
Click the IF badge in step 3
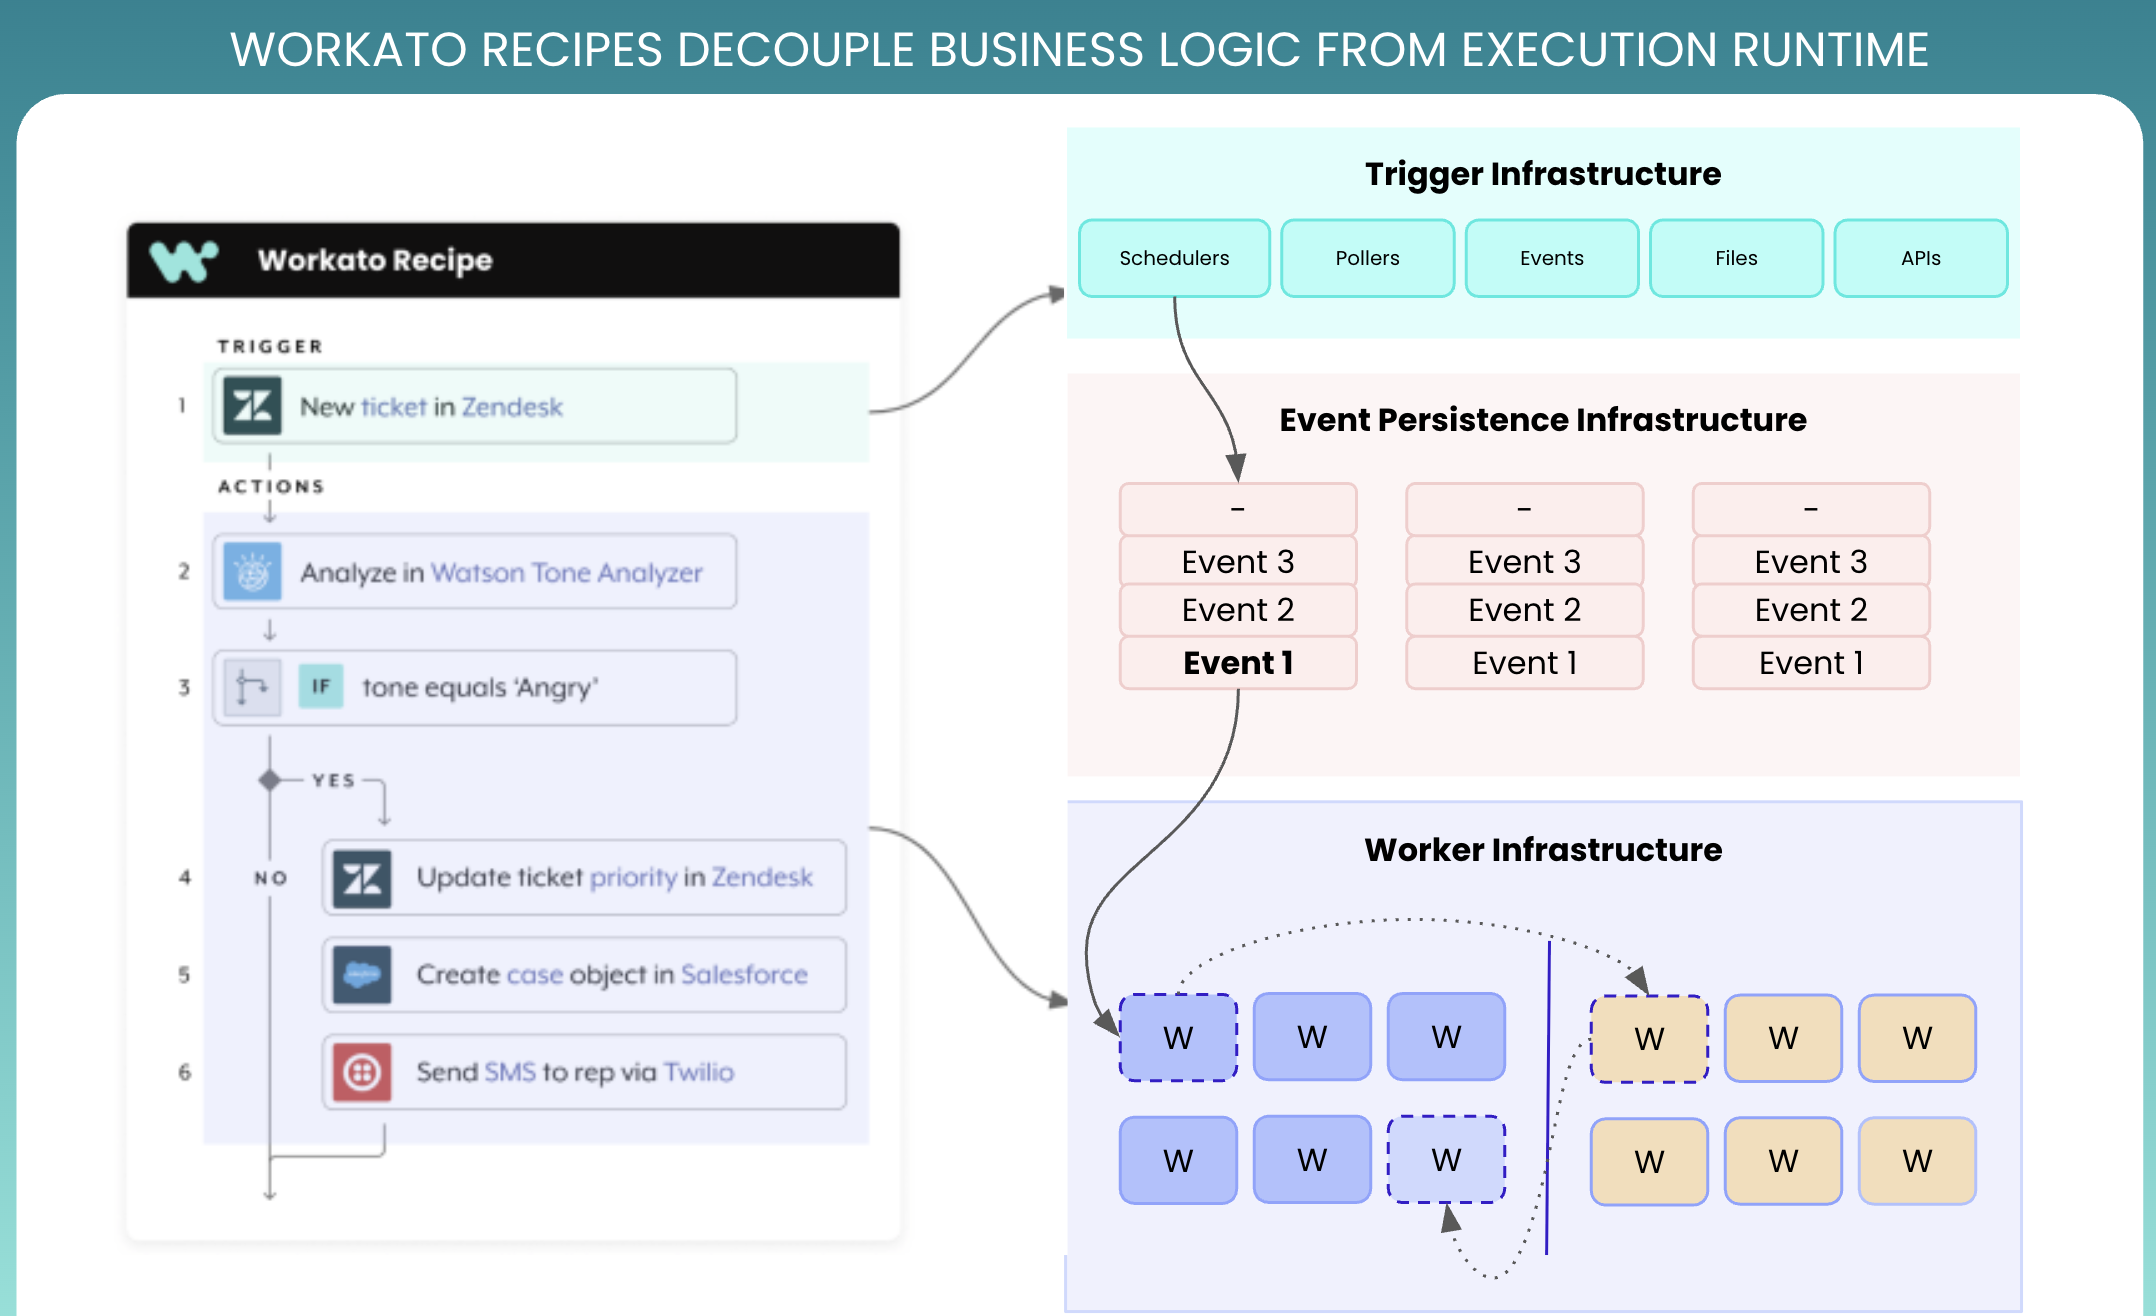(x=321, y=687)
